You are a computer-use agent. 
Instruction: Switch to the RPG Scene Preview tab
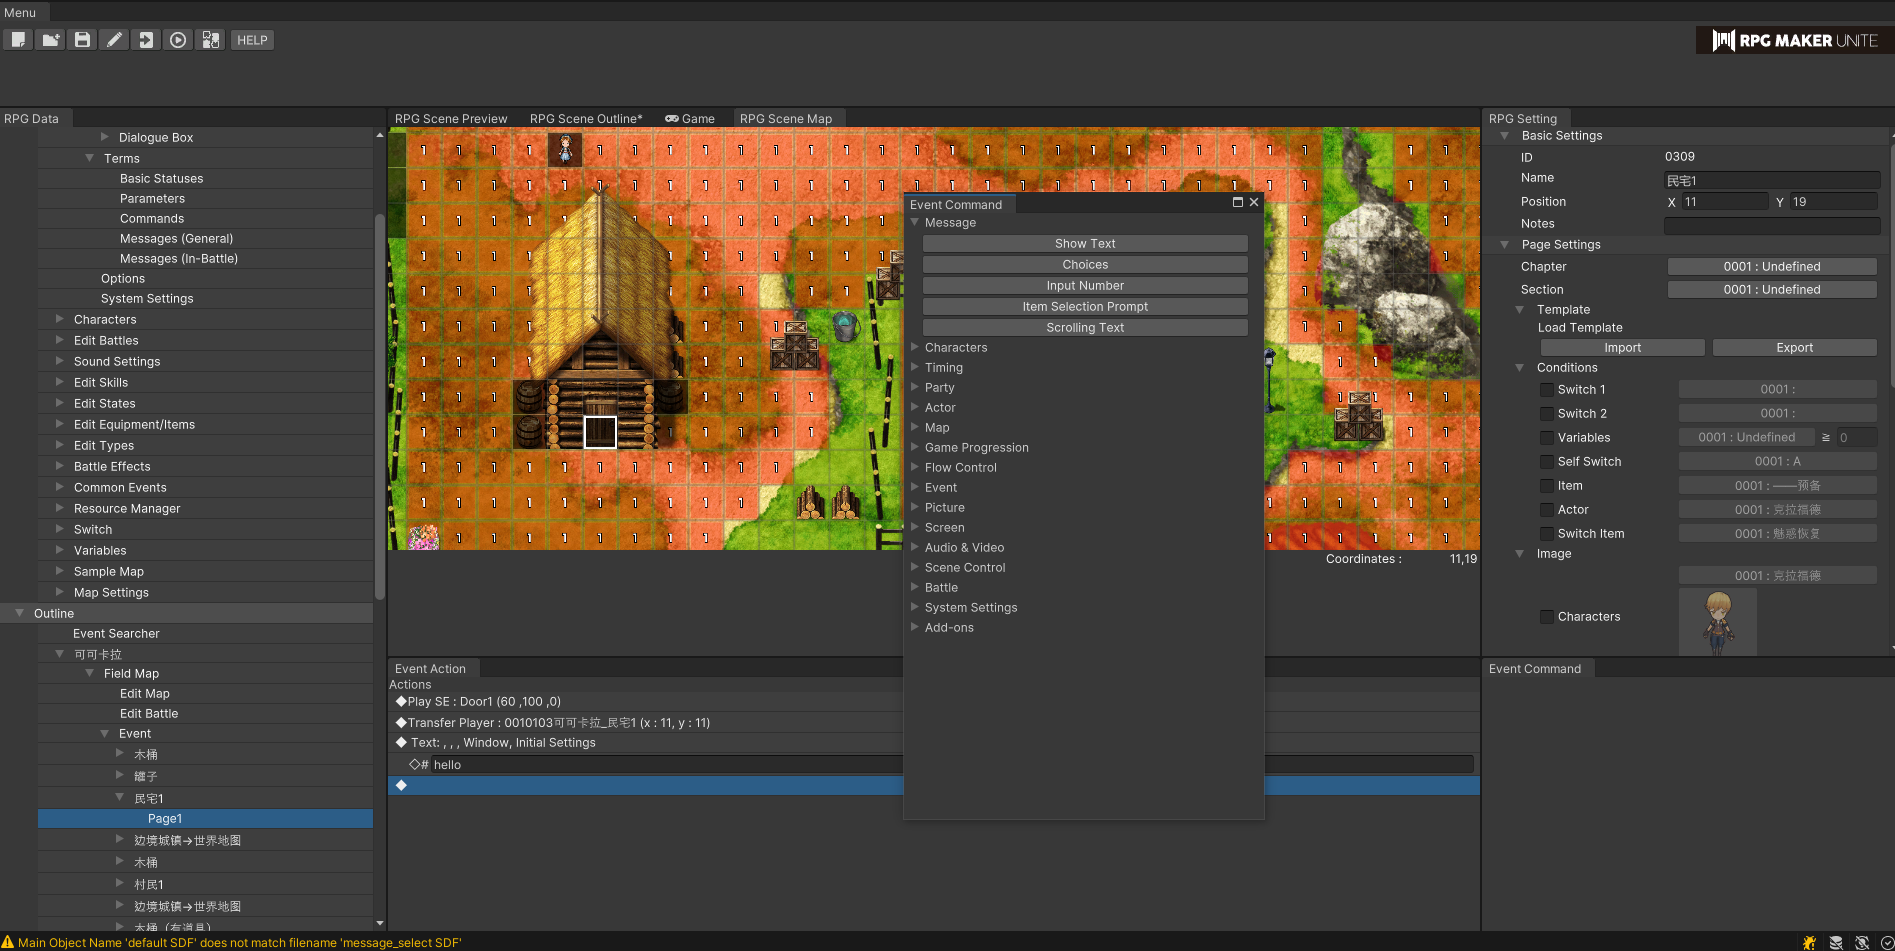tap(451, 118)
